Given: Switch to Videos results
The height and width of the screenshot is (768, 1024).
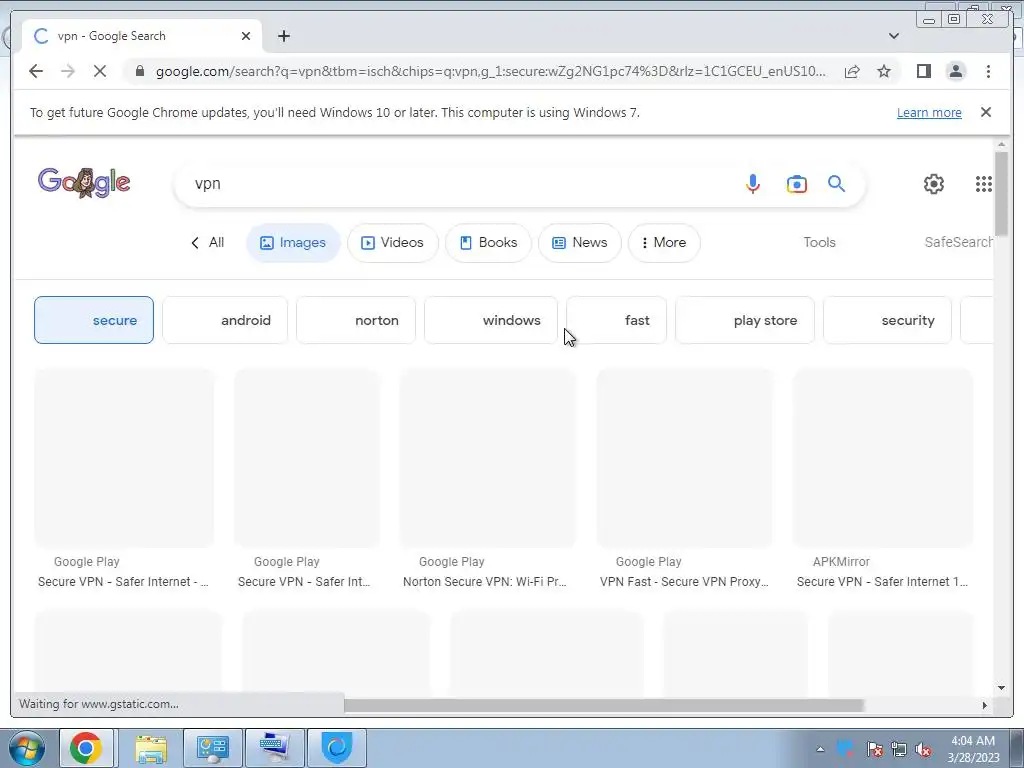Looking at the screenshot, I should [392, 243].
